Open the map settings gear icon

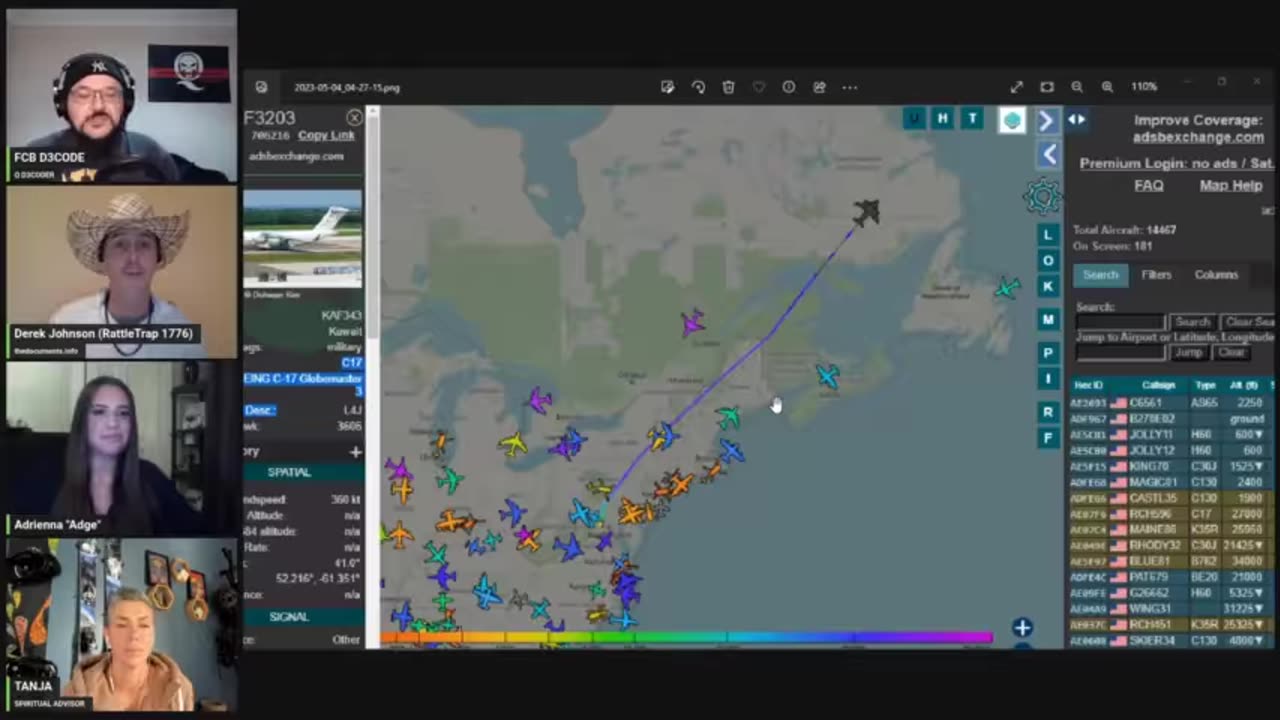pos(1042,197)
